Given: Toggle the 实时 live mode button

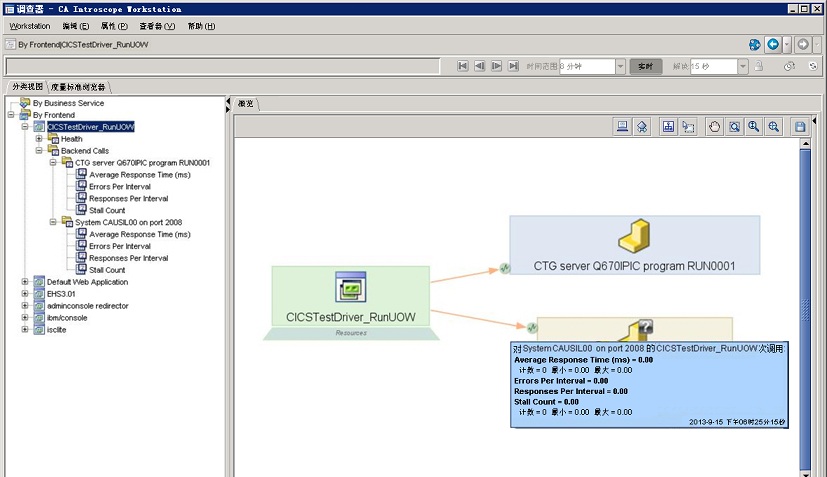Looking at the screenshot, I should (646, 66).
